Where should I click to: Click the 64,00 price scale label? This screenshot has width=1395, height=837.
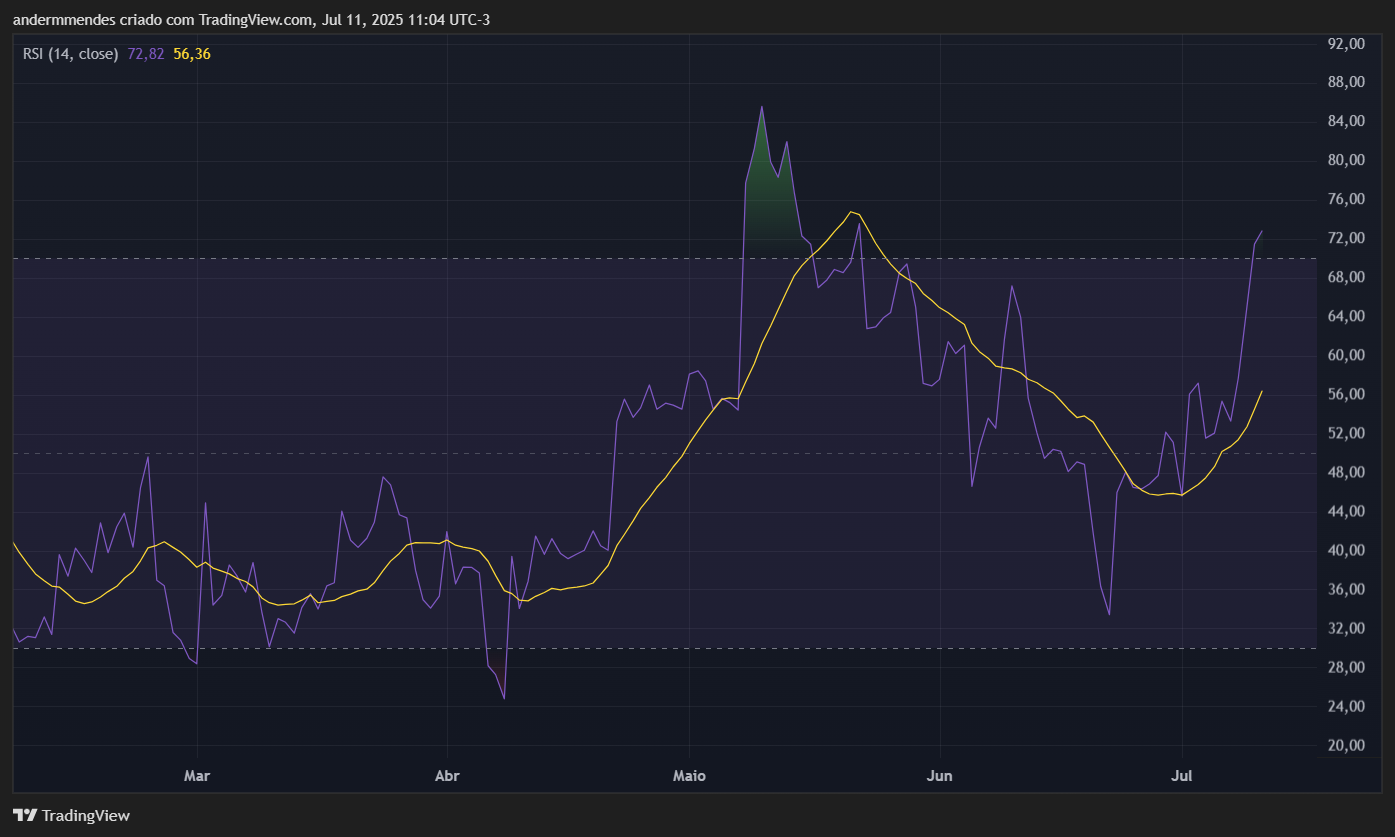[x=1346, y=316]
